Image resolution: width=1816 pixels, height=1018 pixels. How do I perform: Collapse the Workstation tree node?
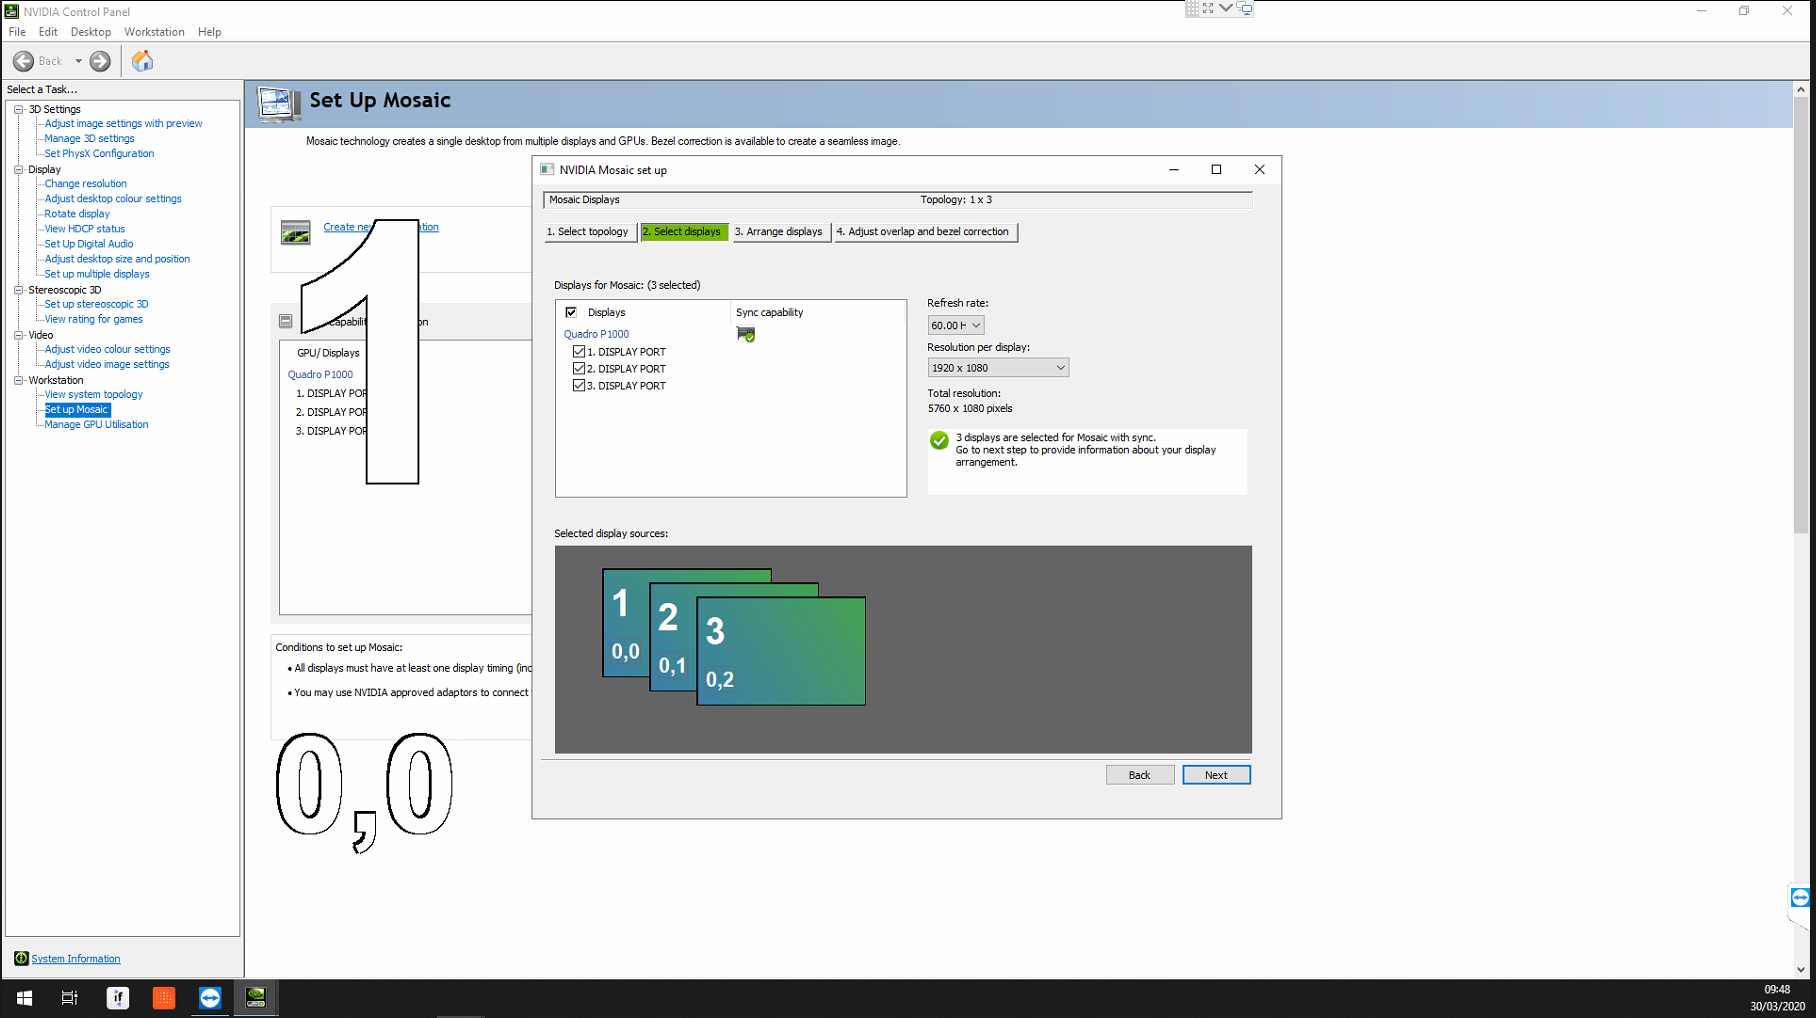19,380
